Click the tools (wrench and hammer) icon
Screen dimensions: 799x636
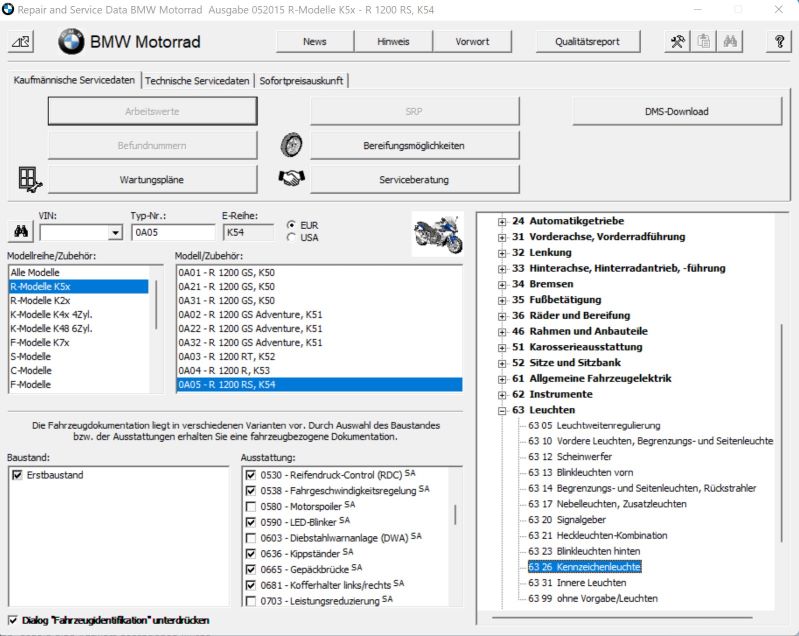click(x=677, y=42)
